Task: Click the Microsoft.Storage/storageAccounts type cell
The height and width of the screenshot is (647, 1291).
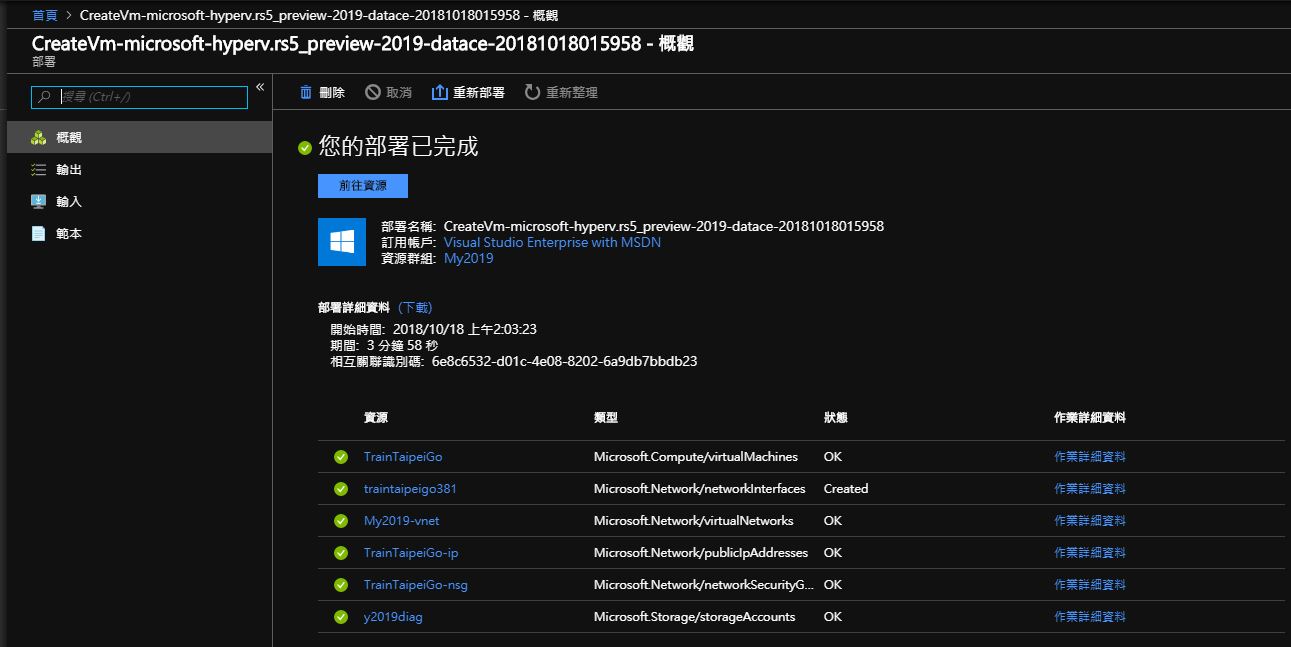Action: tap(695, 617)
